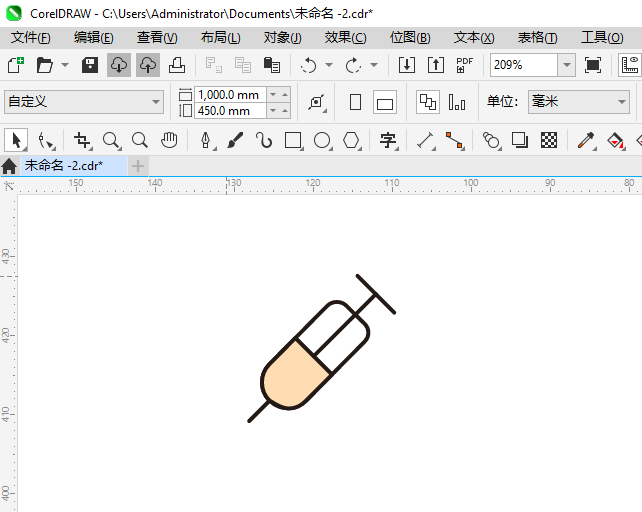Select the Crop tool

(x=82, y=140)
